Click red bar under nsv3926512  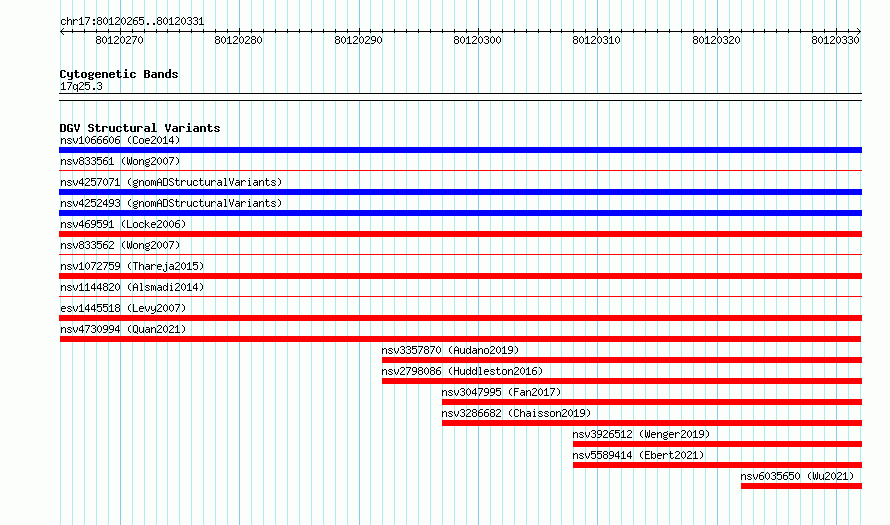point(717,444)
